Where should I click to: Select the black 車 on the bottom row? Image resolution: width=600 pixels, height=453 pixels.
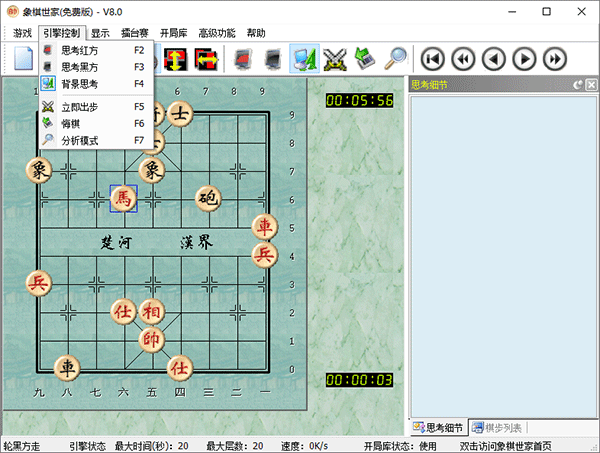pyautogui.click(x=67, y=368)
